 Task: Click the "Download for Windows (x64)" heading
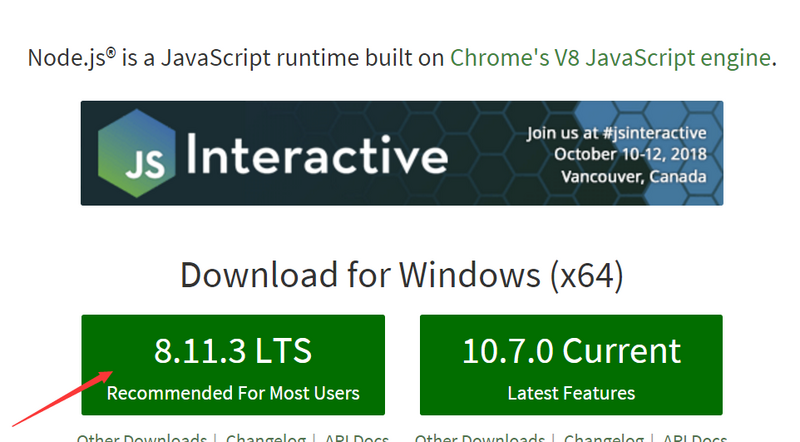click(x=402, y=275)
